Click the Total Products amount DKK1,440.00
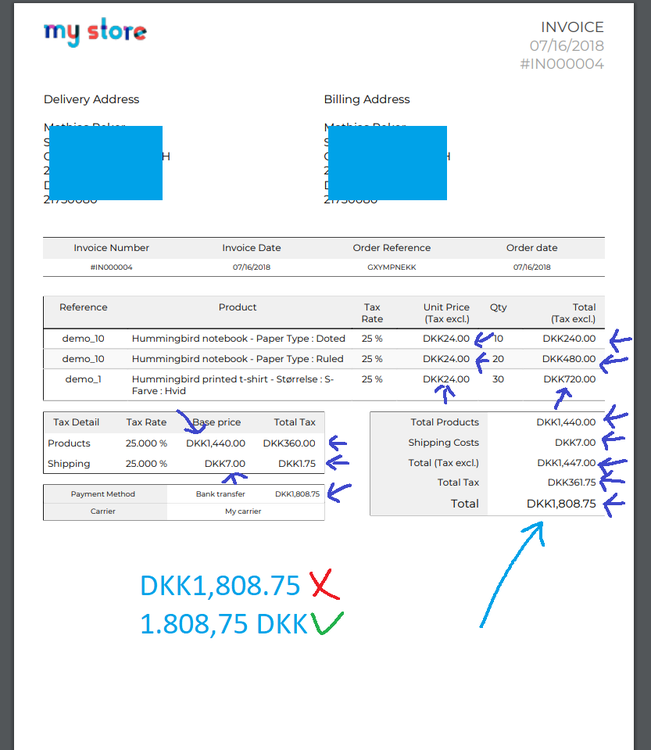 coord(566,422)
